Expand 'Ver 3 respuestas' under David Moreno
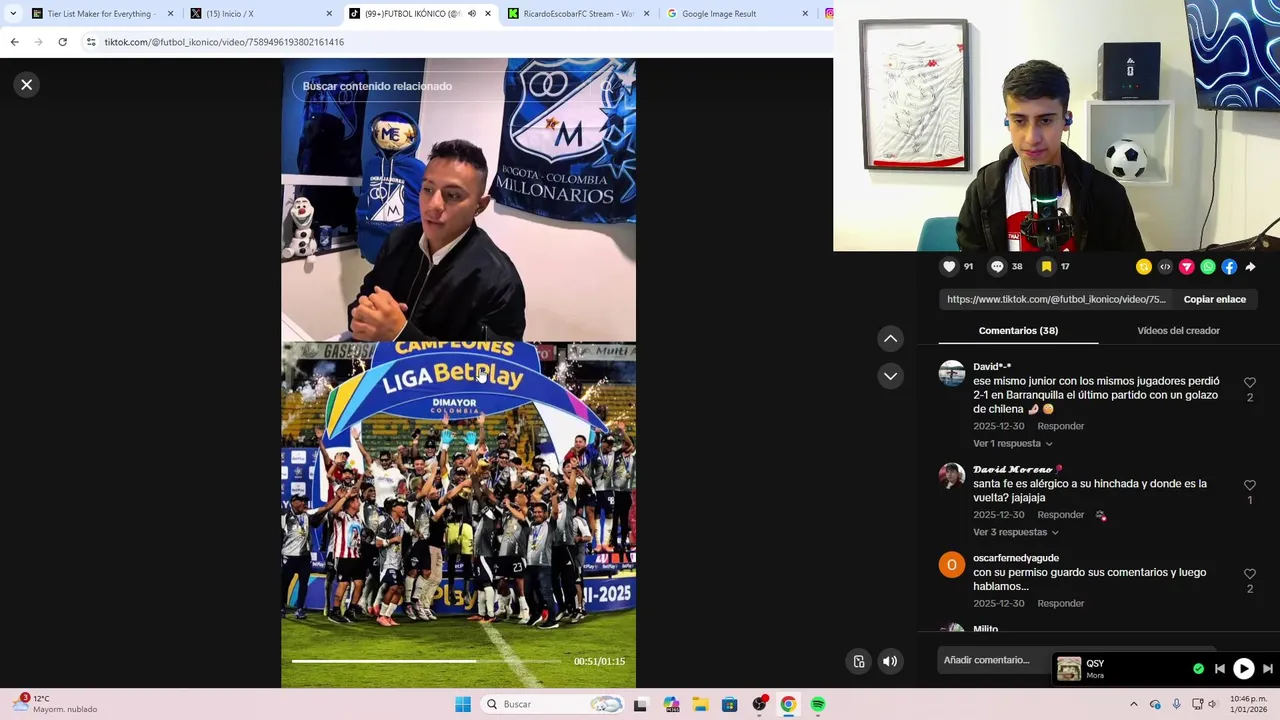 (x=1015, y=532)
